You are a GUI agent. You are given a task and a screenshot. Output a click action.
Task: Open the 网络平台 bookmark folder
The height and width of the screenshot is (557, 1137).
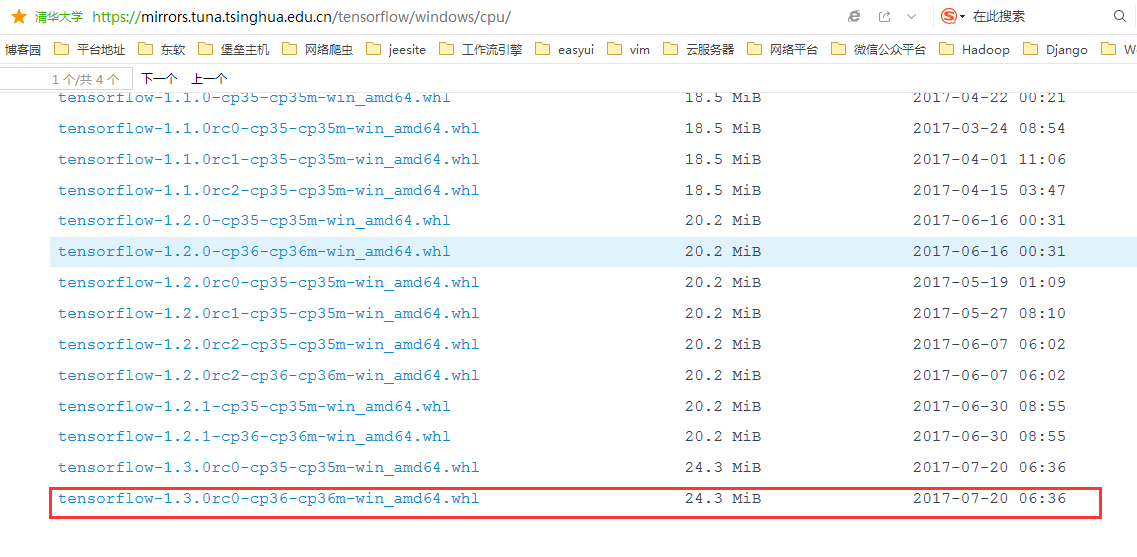pyautogui.click(x=782, y=49)
